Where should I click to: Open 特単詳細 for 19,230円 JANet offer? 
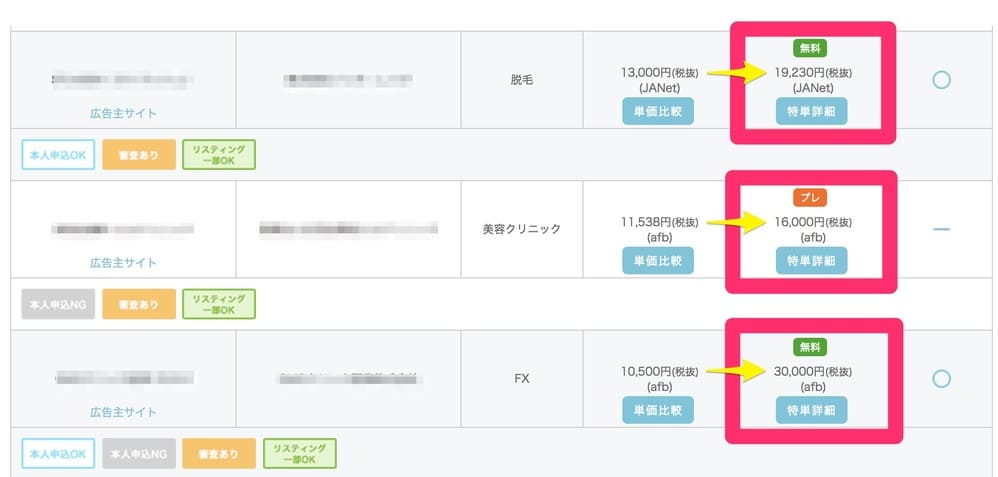812,111
